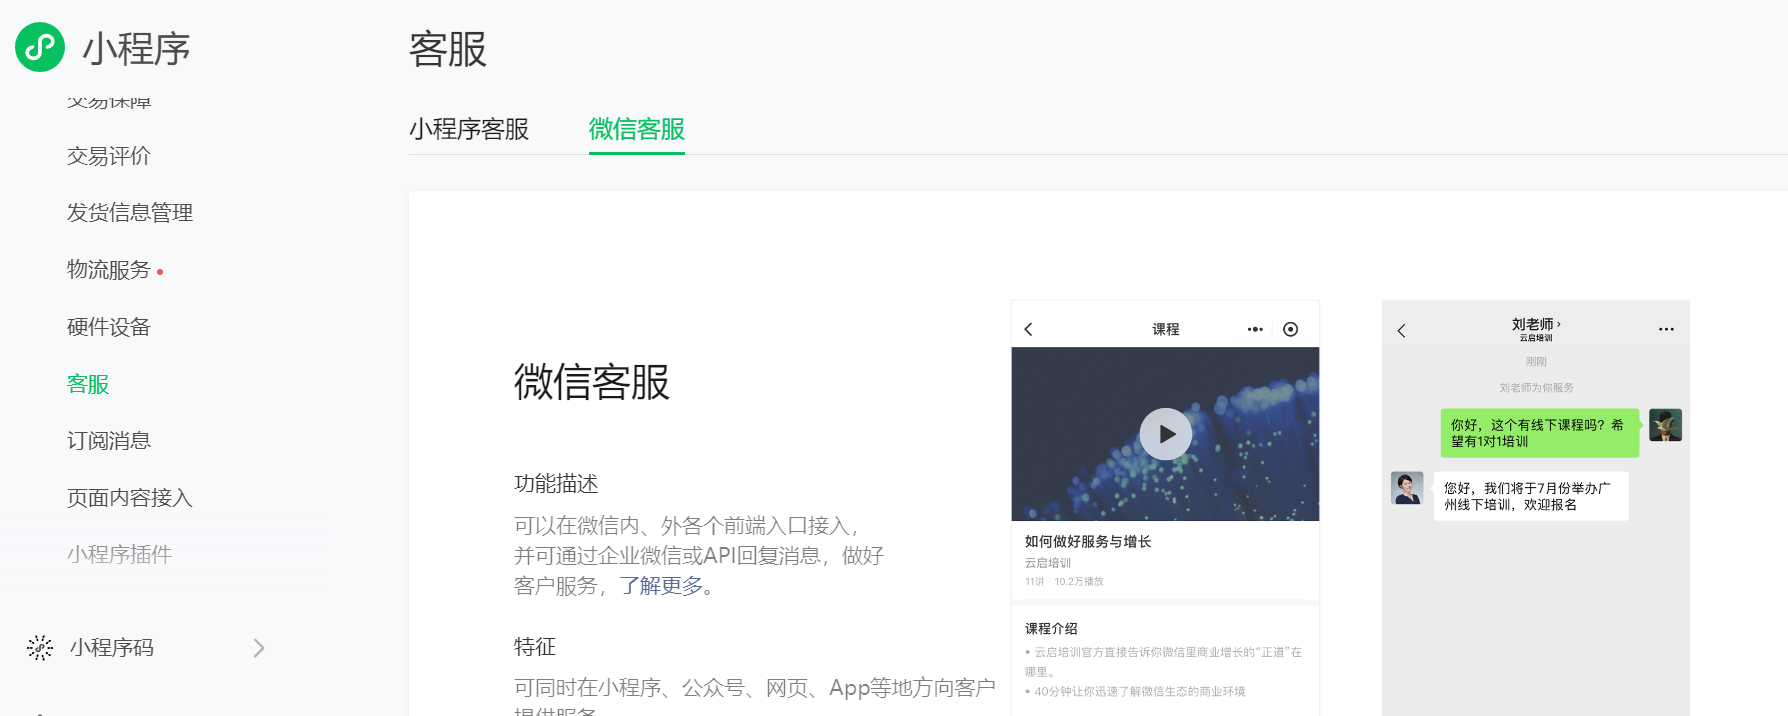
Task: Click the 小程序 header title text
Action: tap(136, 49)
